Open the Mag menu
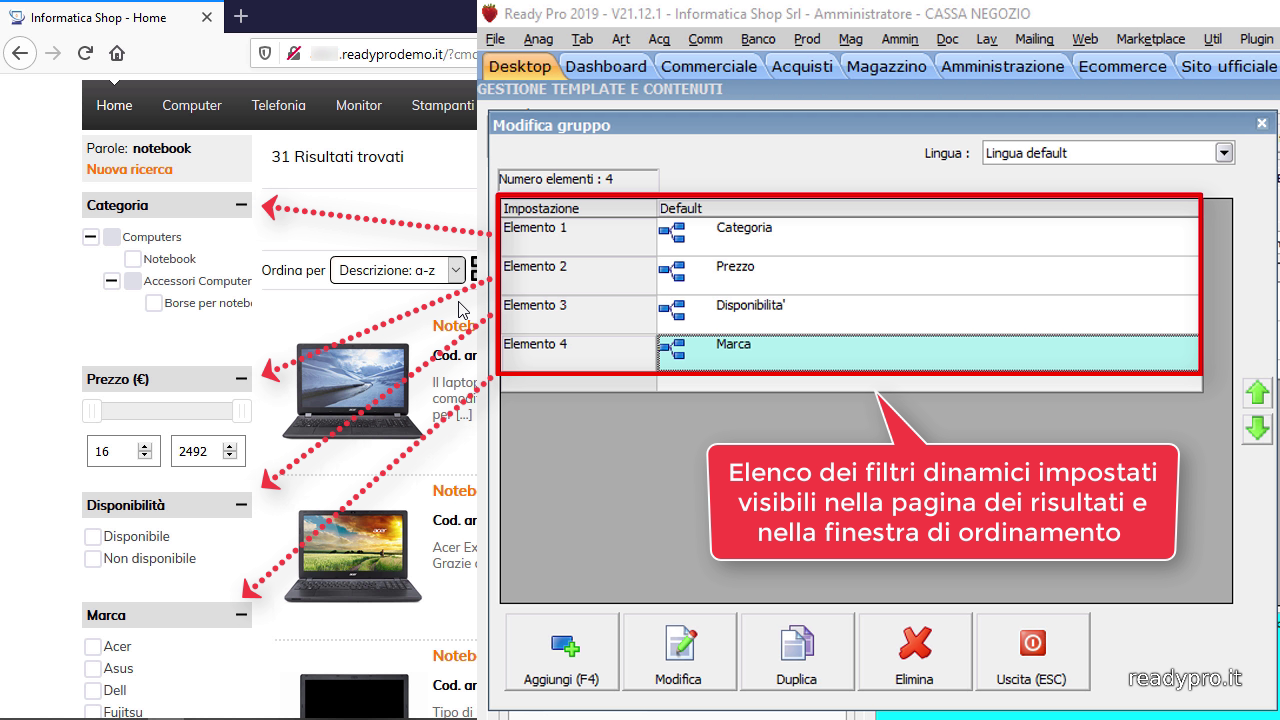This screenshot has width=1280, height=720. coord(851,39)
